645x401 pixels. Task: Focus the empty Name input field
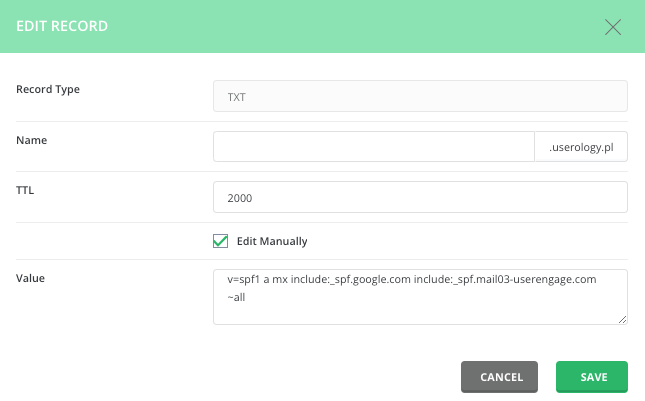[374, 147]
